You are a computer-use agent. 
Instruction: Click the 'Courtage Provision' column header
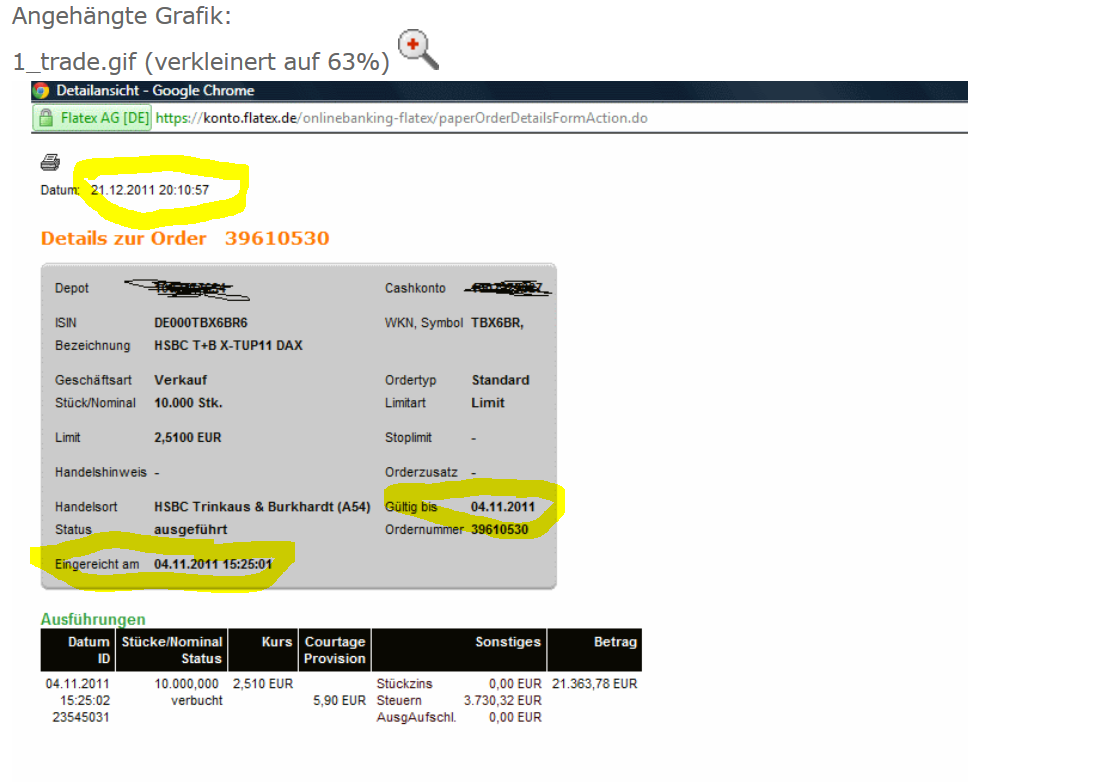[335, 650]
